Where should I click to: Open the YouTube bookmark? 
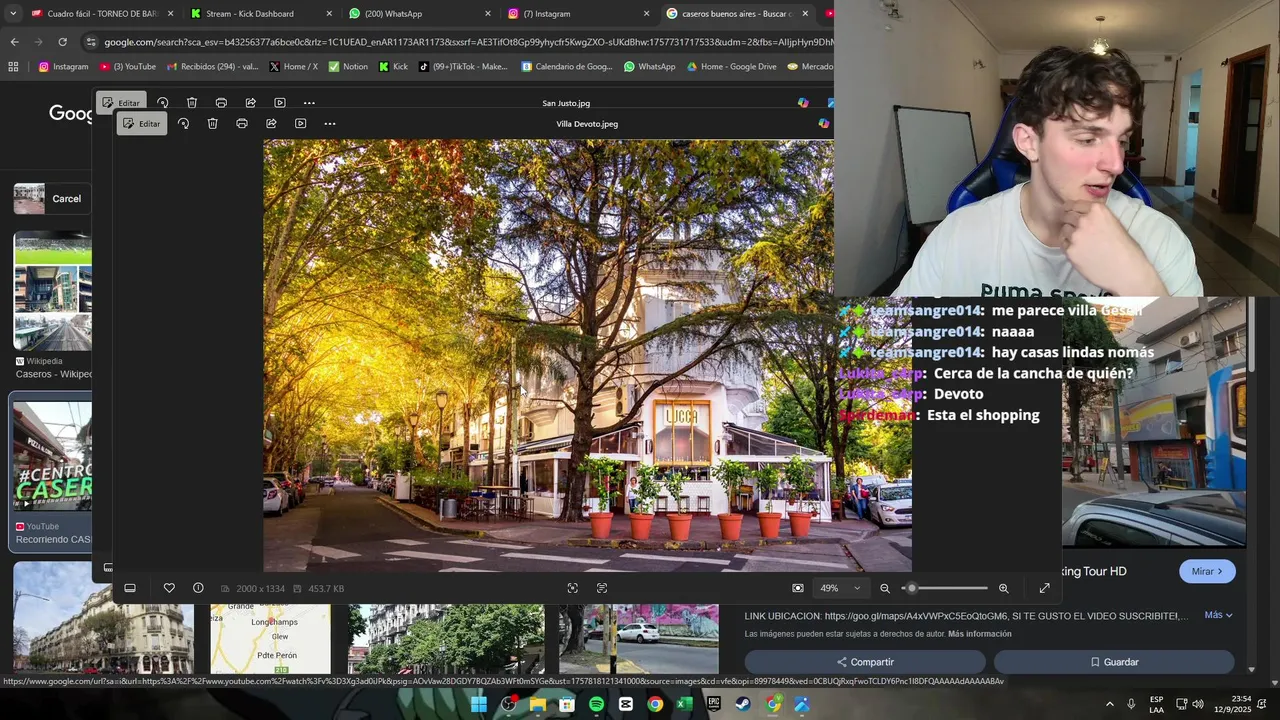pyautogui.click(x=128, y=67)
